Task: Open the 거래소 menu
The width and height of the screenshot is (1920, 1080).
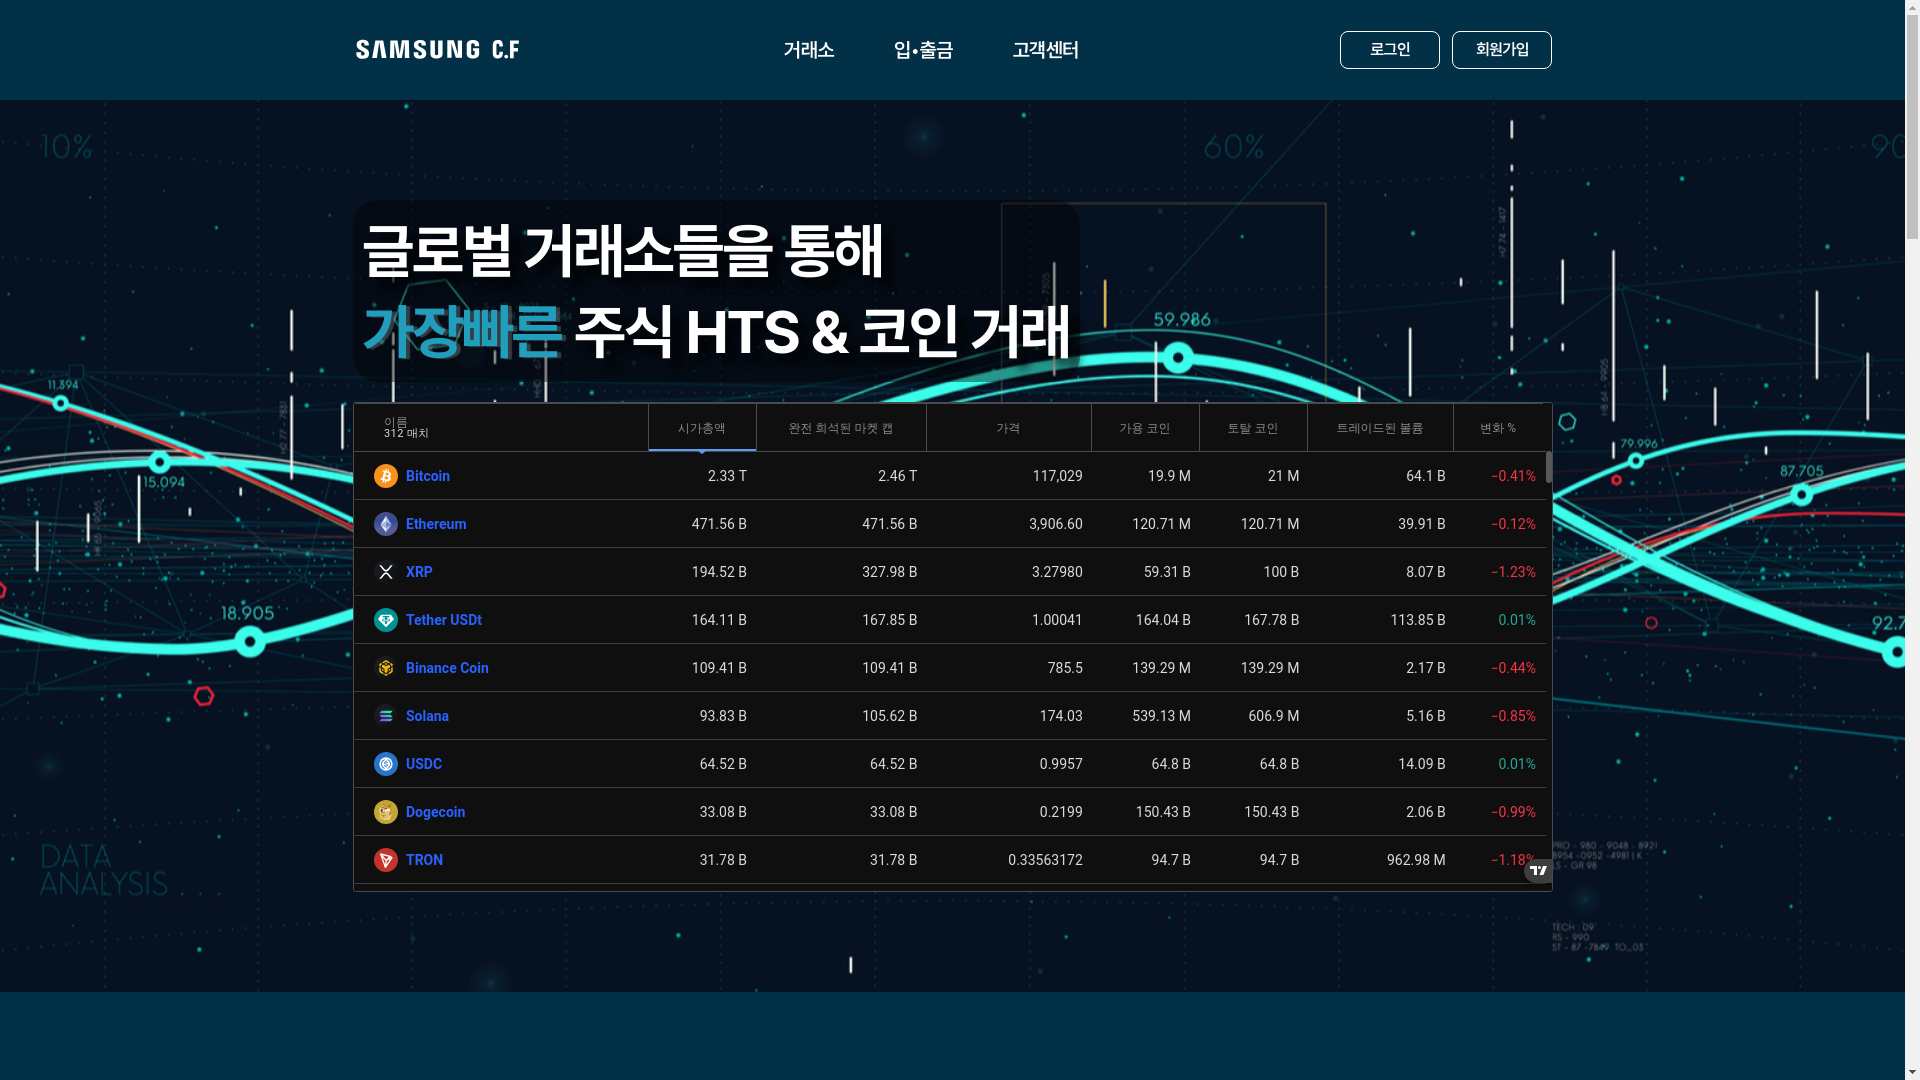Action: 808,50
